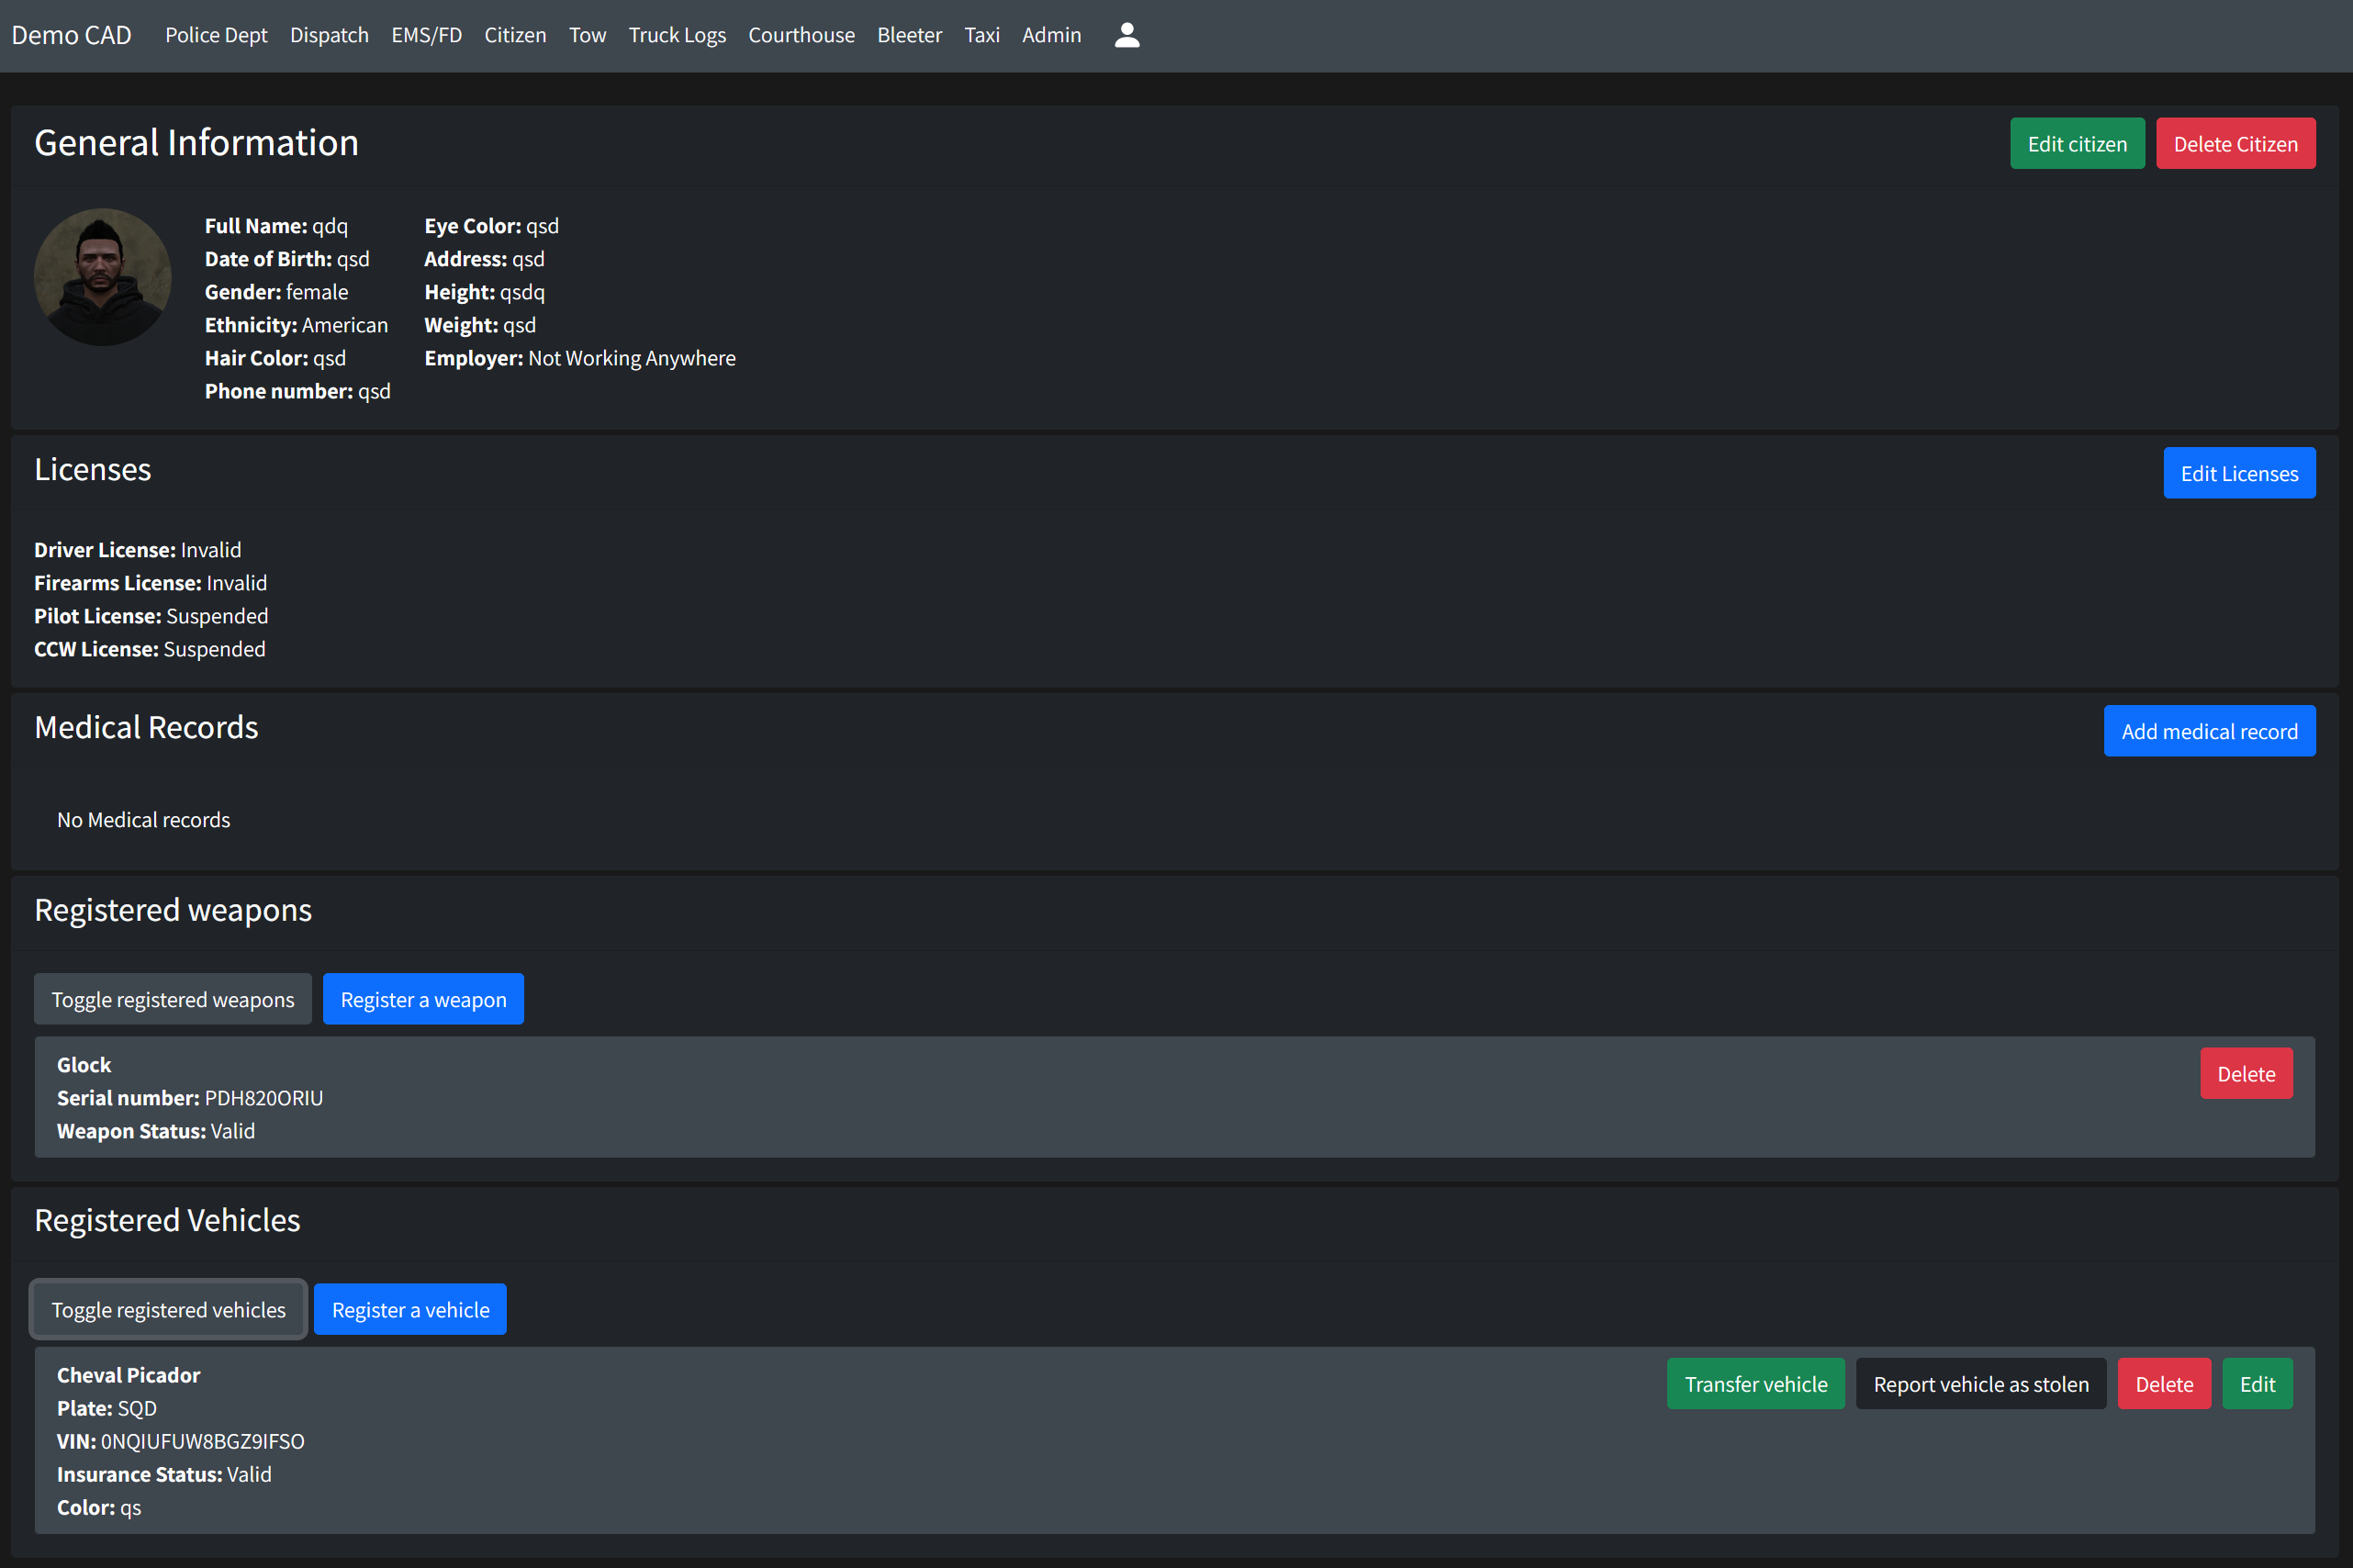Click the Register a vehicle button
This screenshot has height=1568, width=2353.
(410, 1309)
